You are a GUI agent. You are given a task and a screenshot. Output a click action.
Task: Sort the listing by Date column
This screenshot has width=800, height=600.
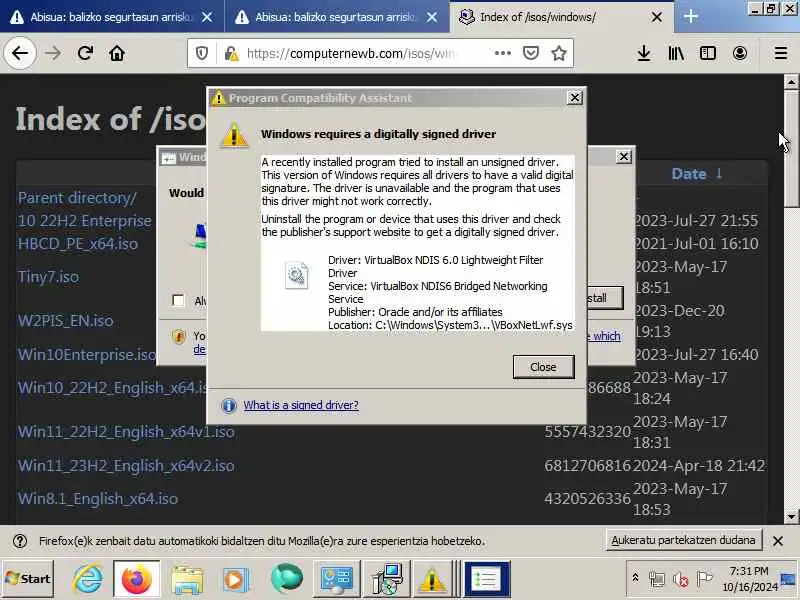[696, 173]
